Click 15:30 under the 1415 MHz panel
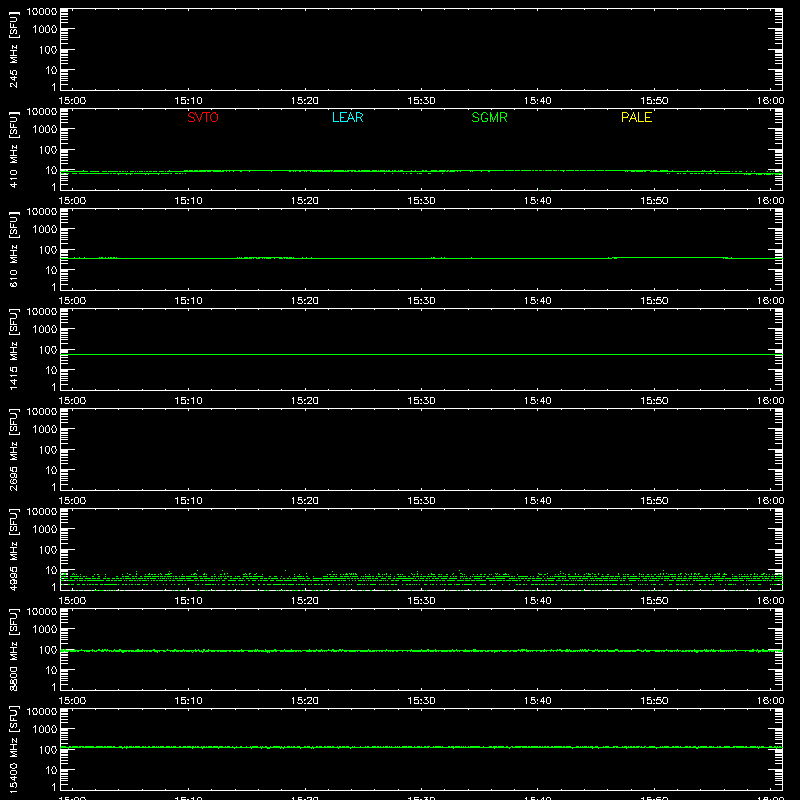 [421, 401]
